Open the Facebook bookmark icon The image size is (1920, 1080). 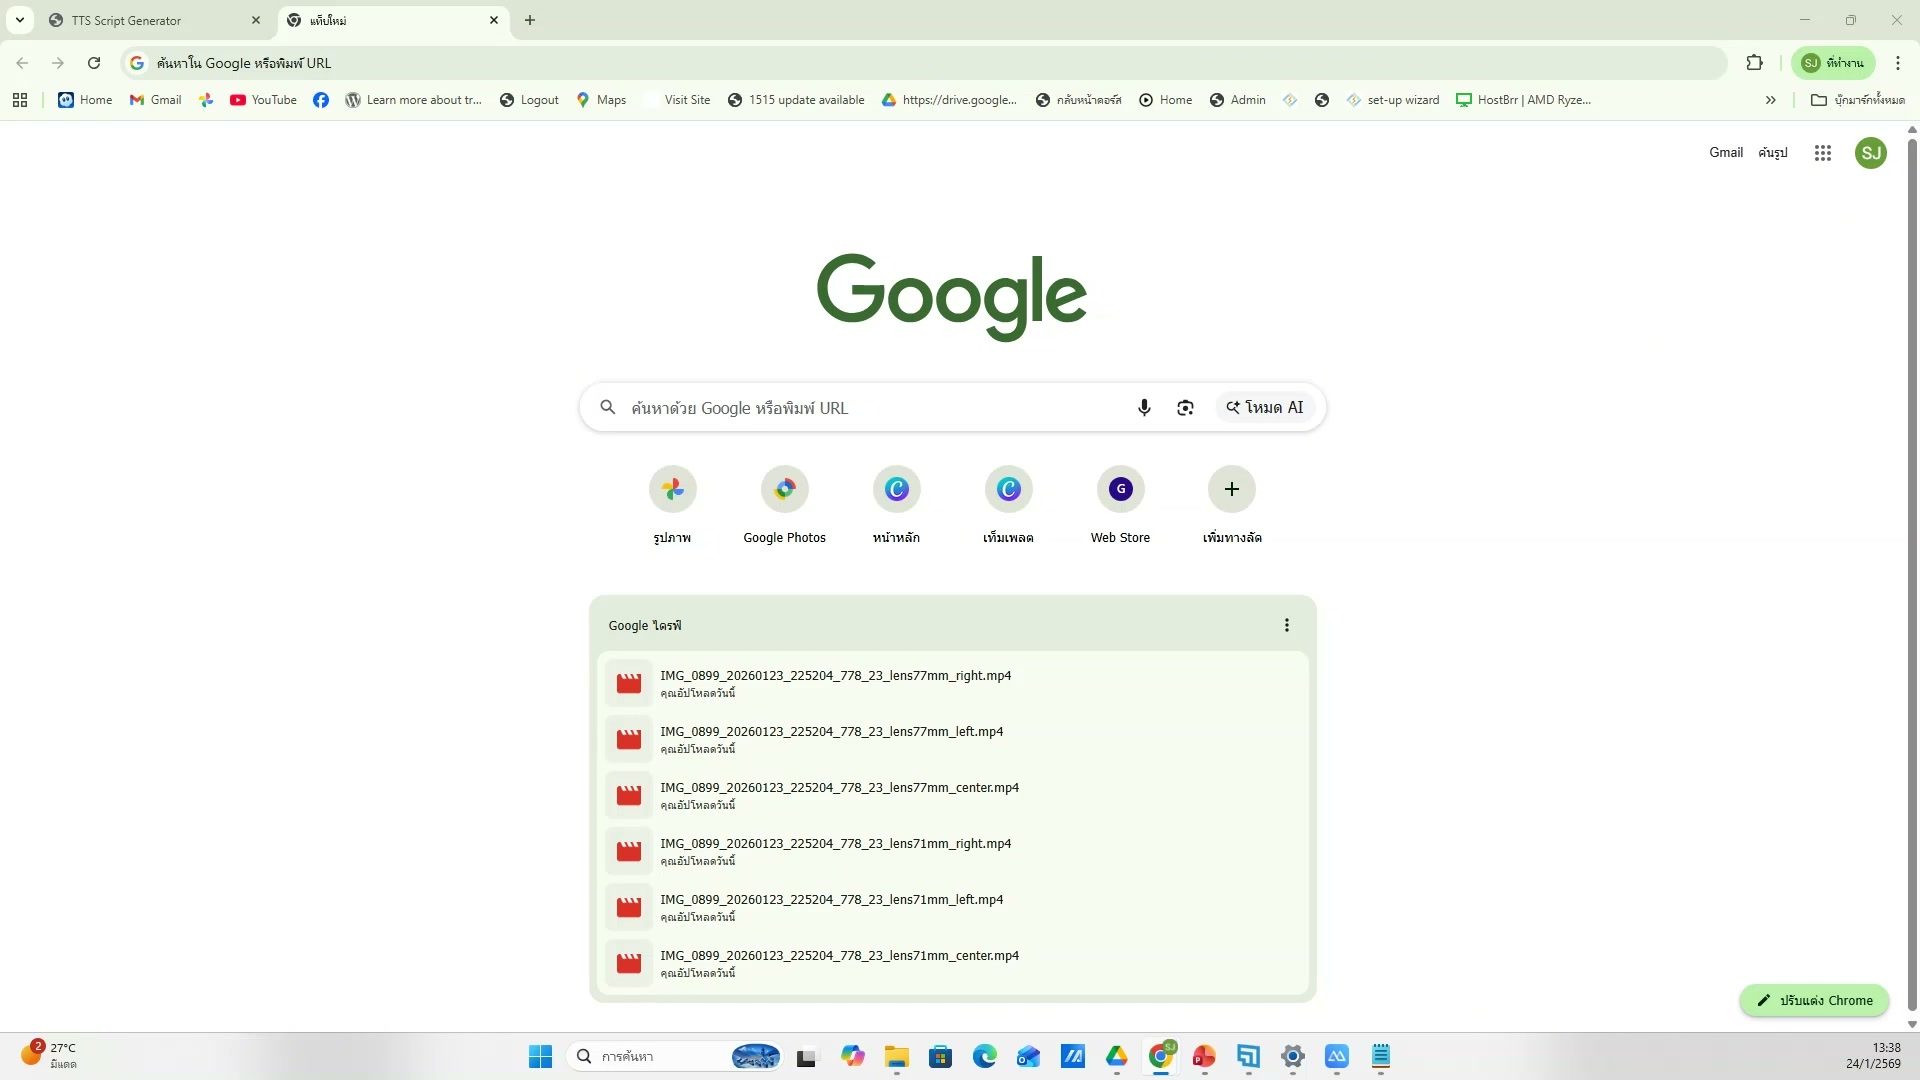[x=320, y=100]
